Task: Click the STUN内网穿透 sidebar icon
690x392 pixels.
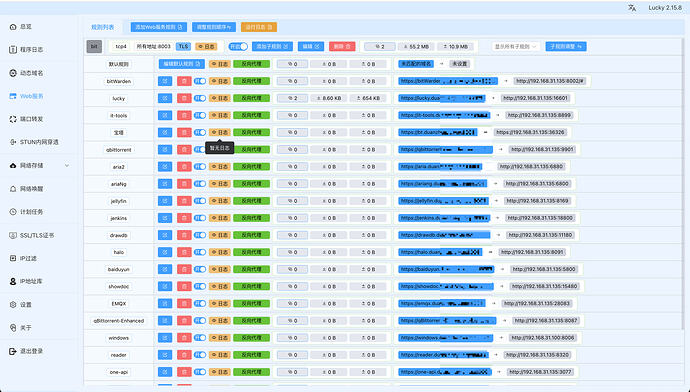Action: coord(13,142)
